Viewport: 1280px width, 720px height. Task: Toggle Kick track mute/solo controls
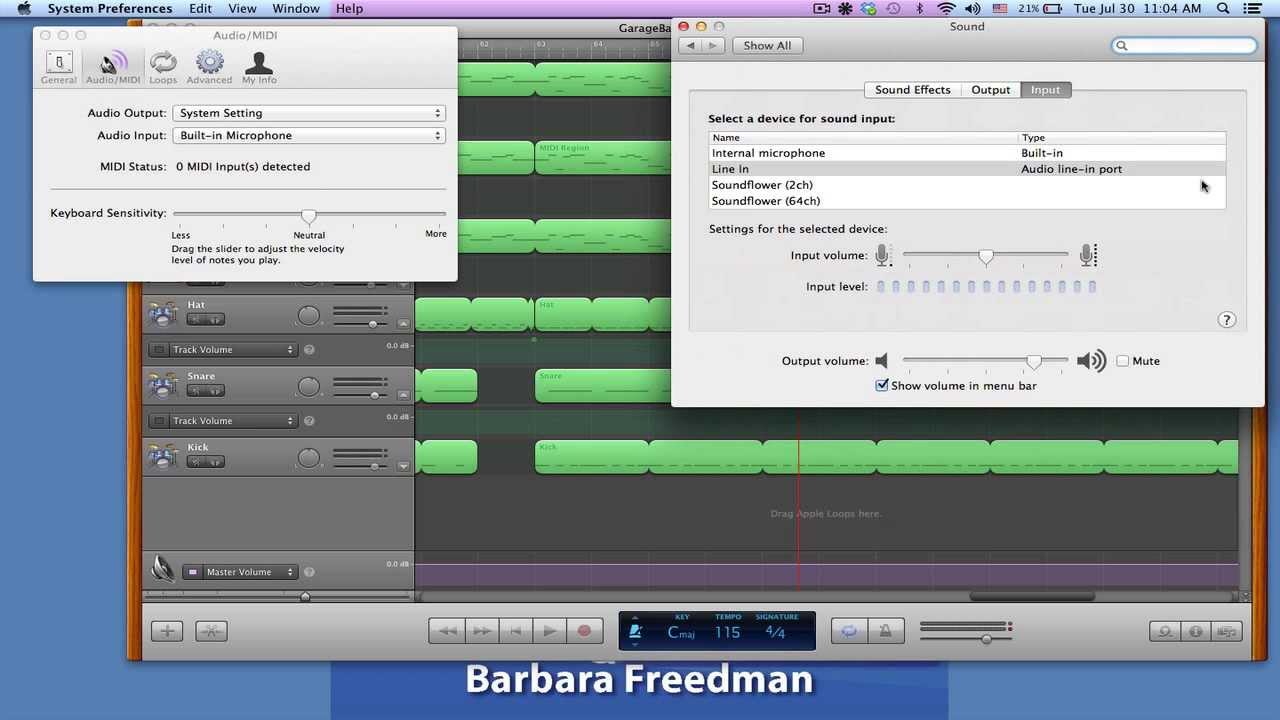coord(205,462)
